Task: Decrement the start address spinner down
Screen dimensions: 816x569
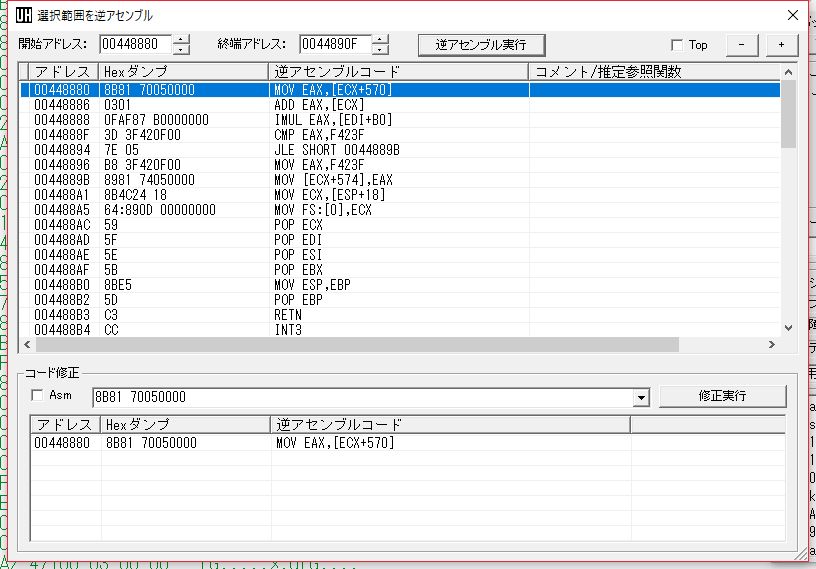Action: click(x=181, y=49)
